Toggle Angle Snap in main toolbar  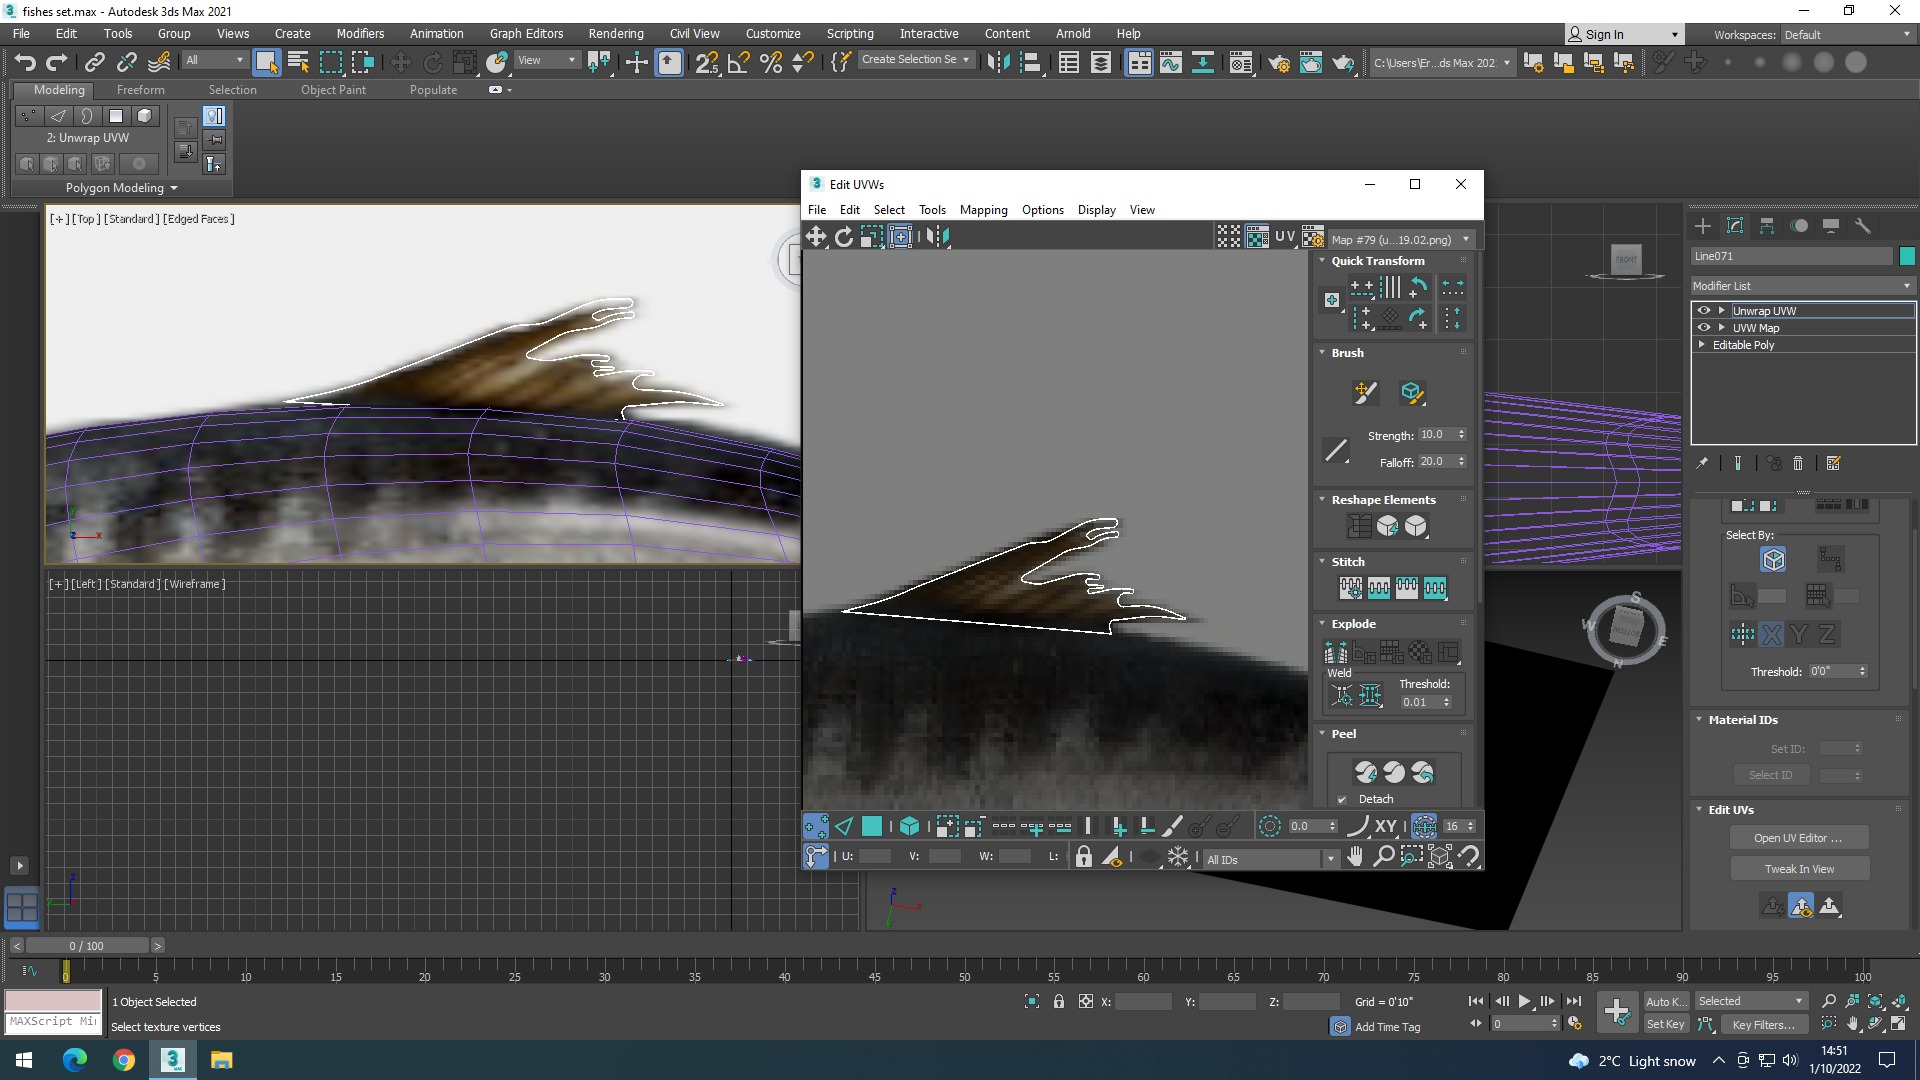click(x=739, y=62)
